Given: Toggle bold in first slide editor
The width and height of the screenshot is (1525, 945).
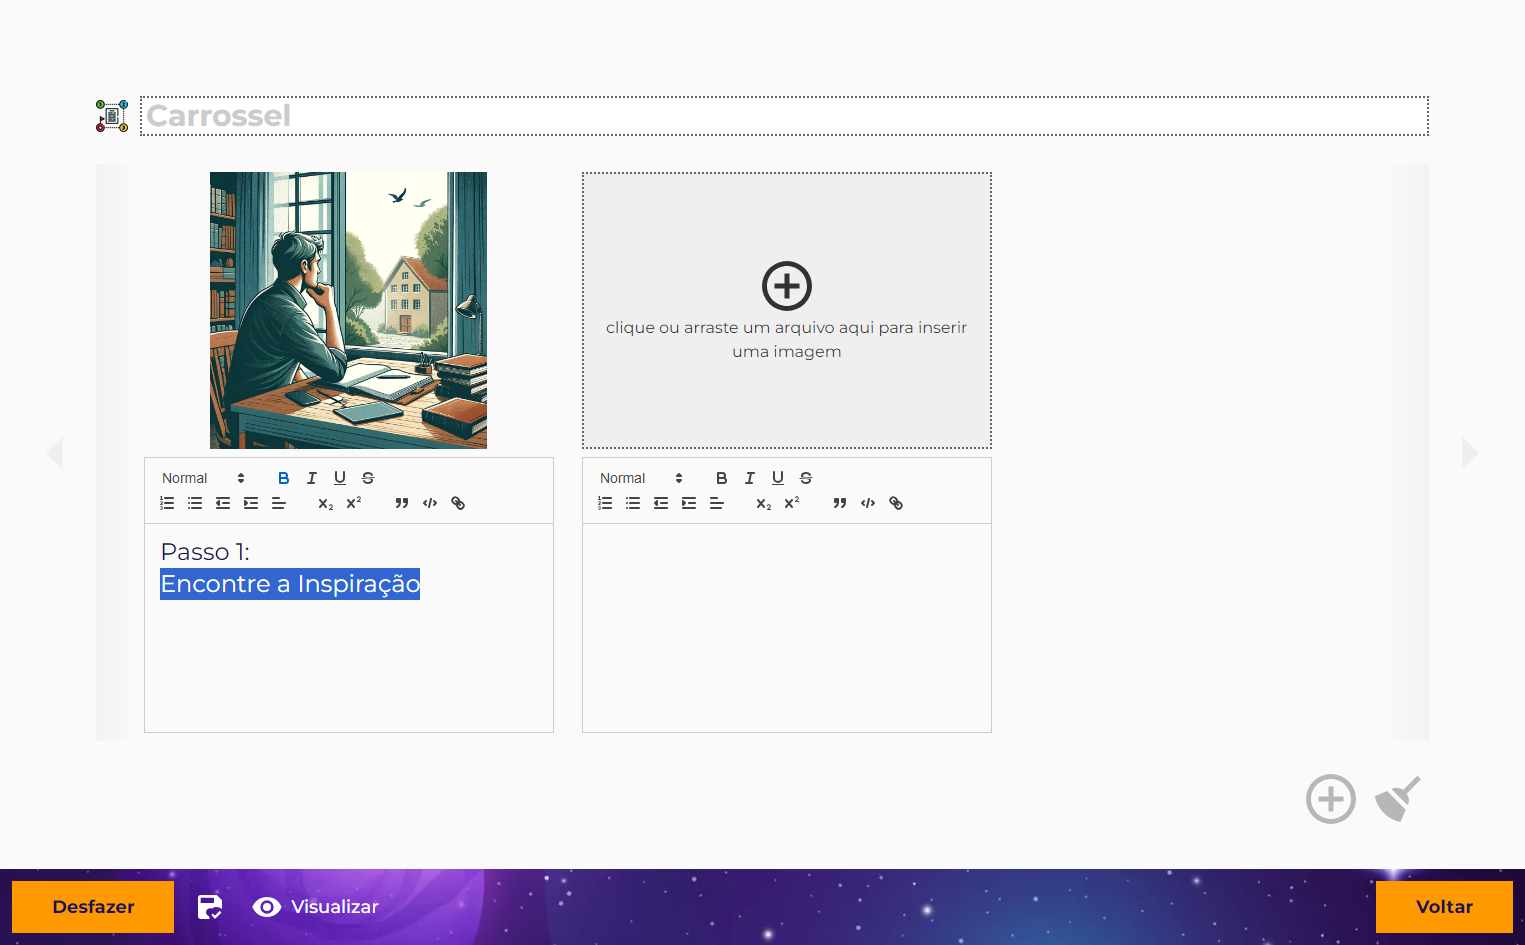Looking at the screenshot, I should coord(284,478).
